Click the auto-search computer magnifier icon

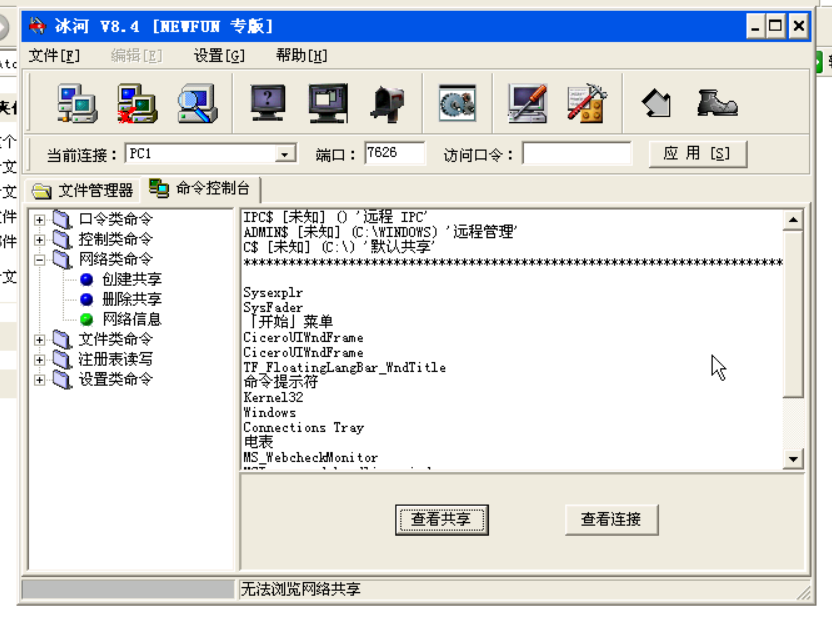pos(197,103)
